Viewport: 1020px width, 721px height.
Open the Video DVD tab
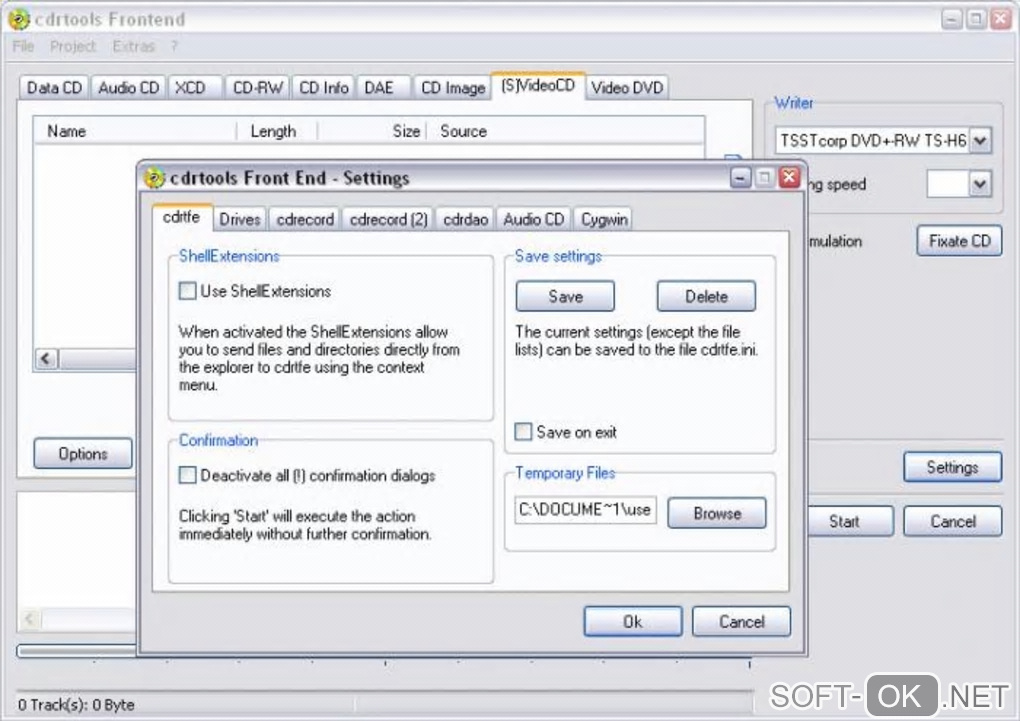tap(627, 88)
